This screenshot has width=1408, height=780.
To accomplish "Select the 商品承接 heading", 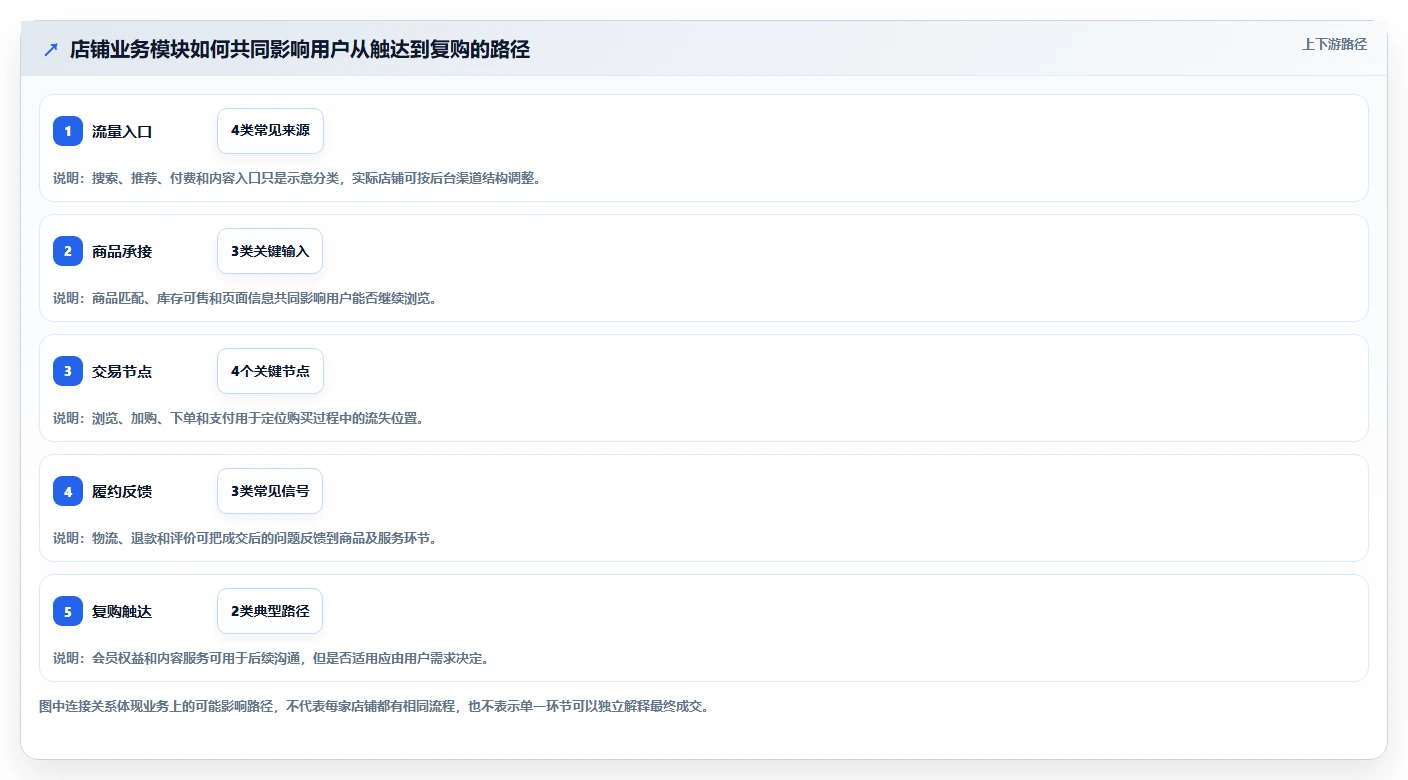I will [x=122, y=251].
